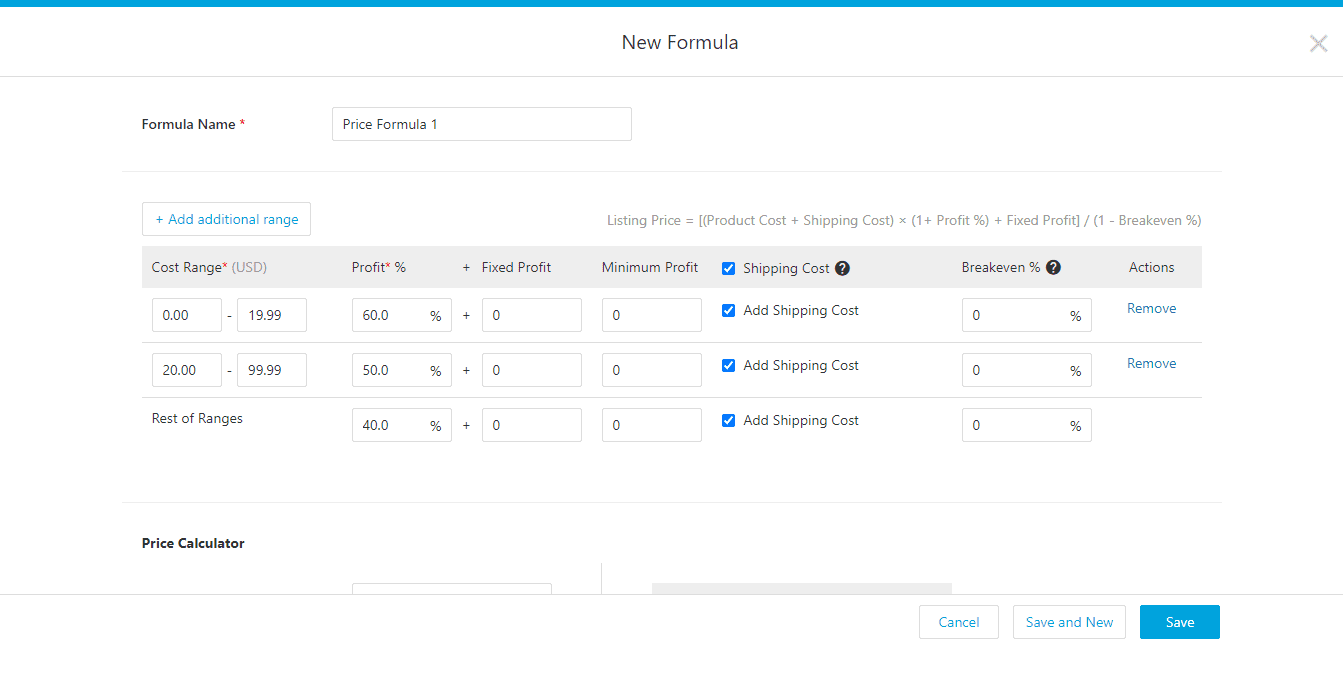Click the Fixed Profit field in 20.00-99.99 row

point(531,370)
